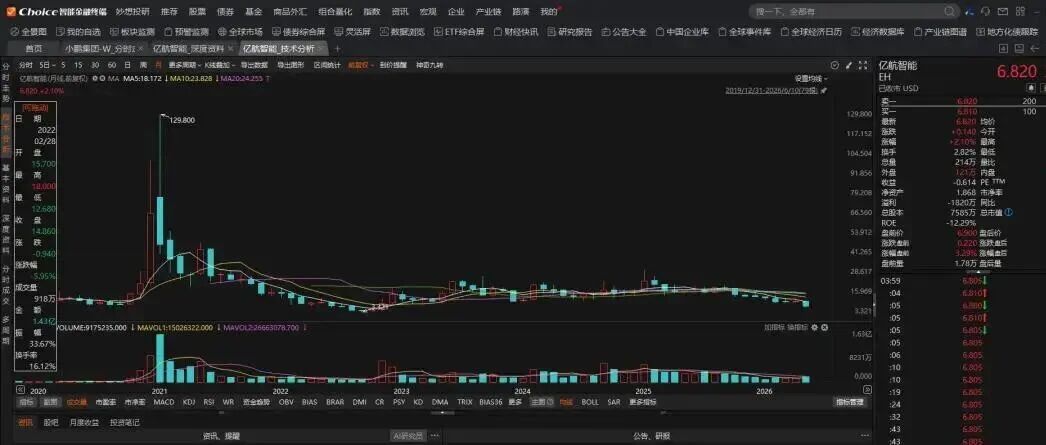1046x445 pixels.
Task: Open the 月度收益 tab below chart
Action: tap(85, 422)
